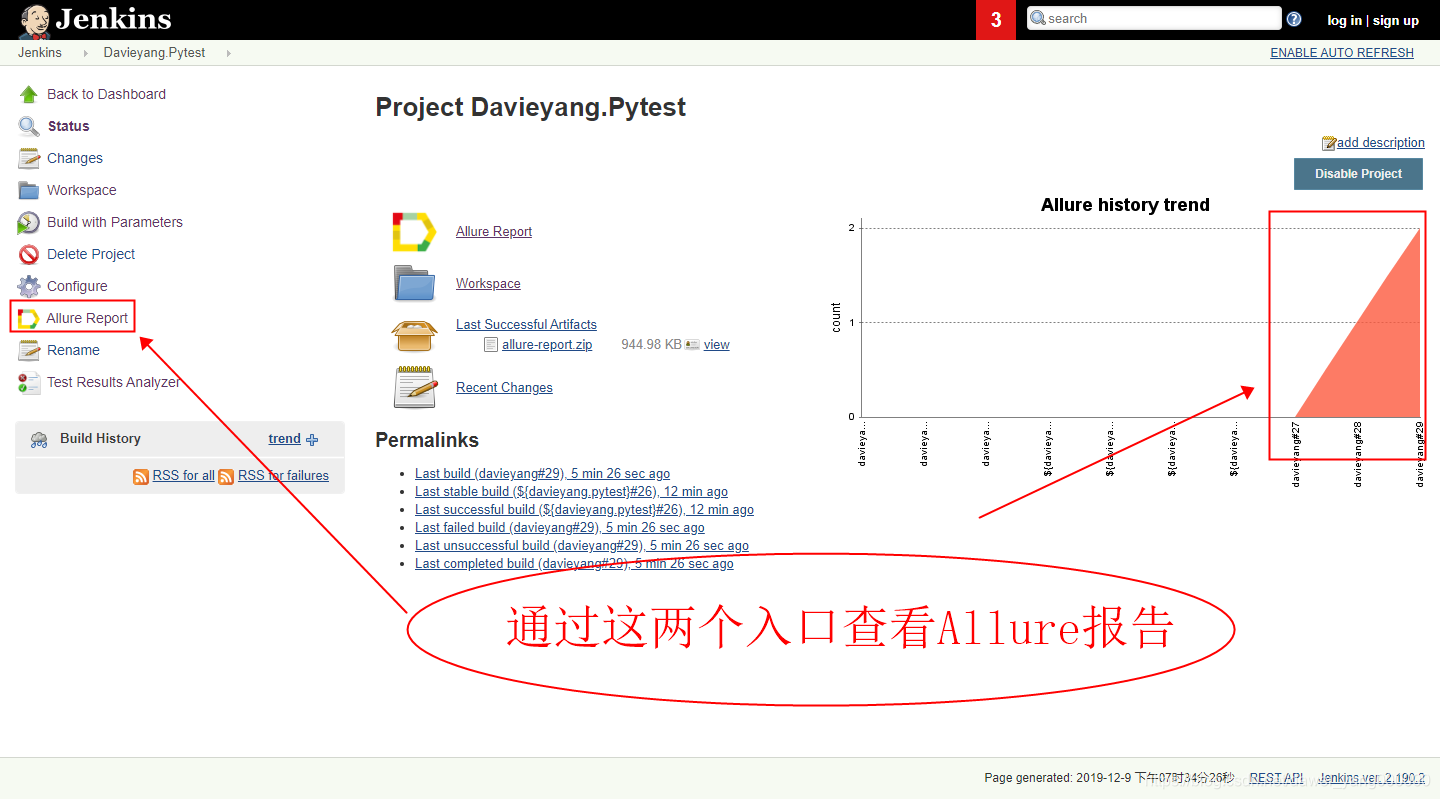
Task: Open the search help question icon
Action: tap(1294, 19)
